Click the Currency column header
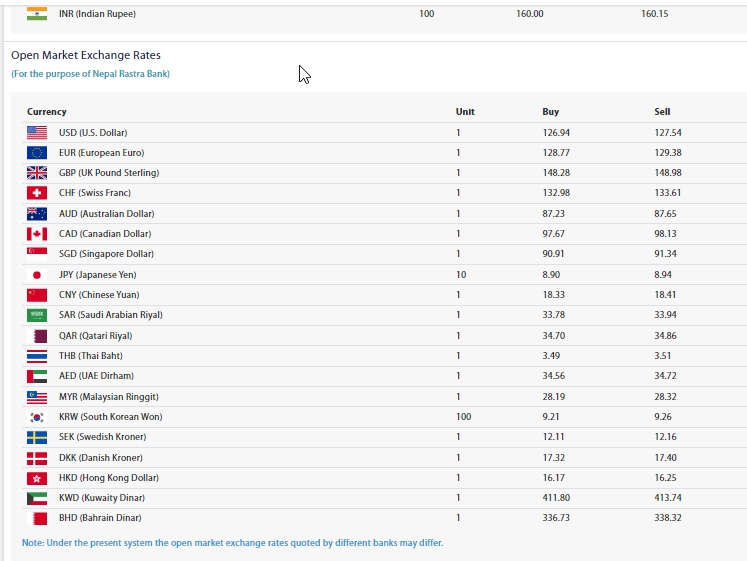 coord(47,112)
